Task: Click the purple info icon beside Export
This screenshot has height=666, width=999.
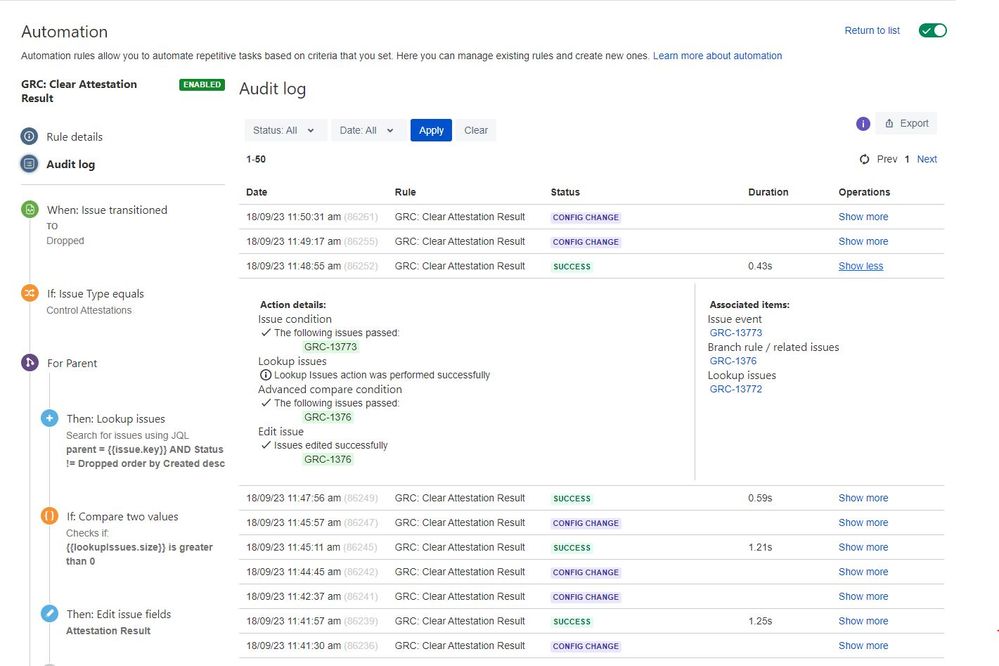Action: [863, 124]
